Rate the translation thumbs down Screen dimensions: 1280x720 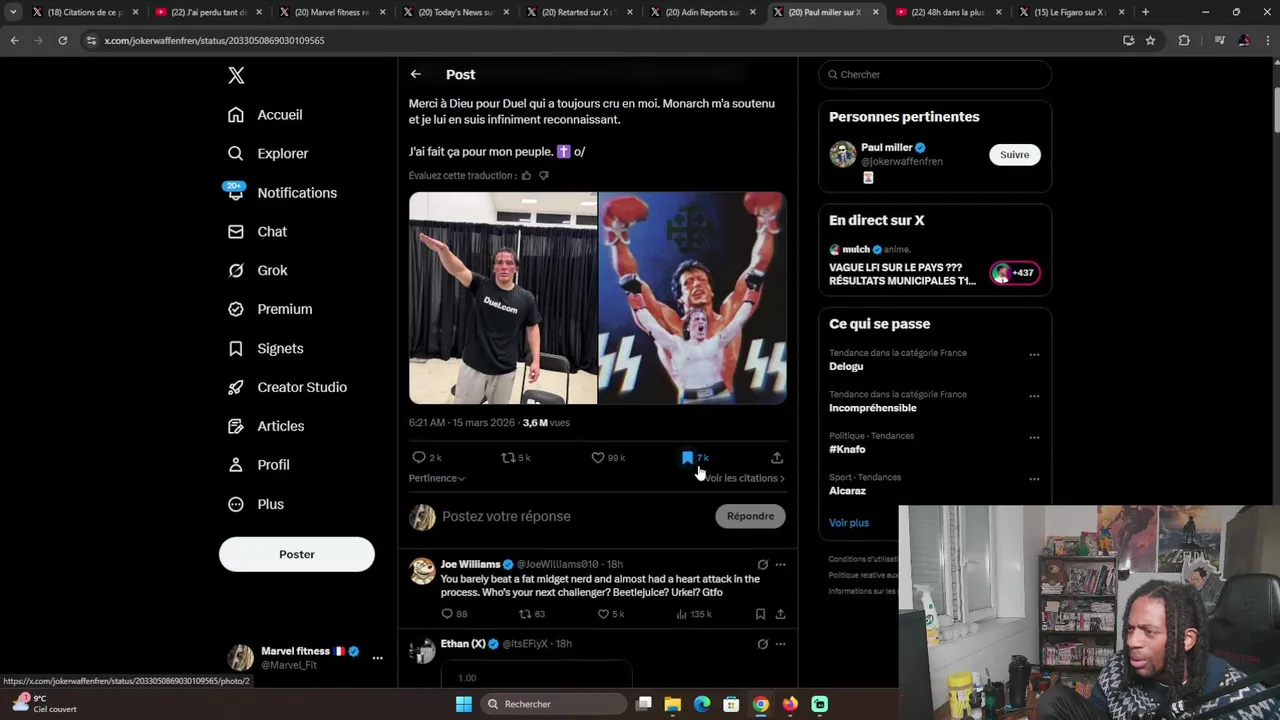click(544, 176)
